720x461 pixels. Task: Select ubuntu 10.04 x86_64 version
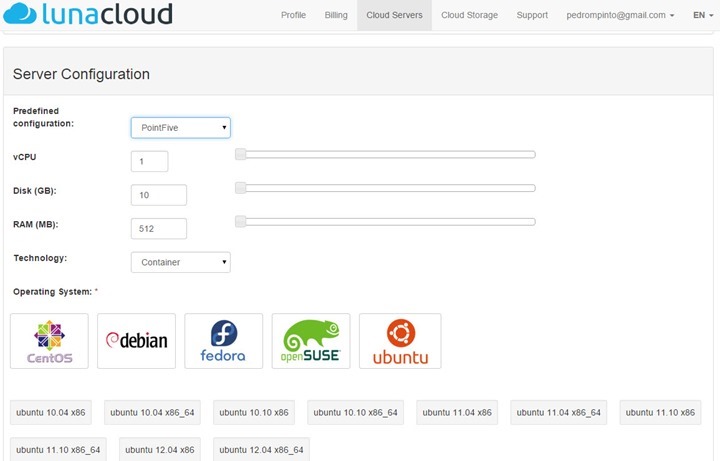152,412
